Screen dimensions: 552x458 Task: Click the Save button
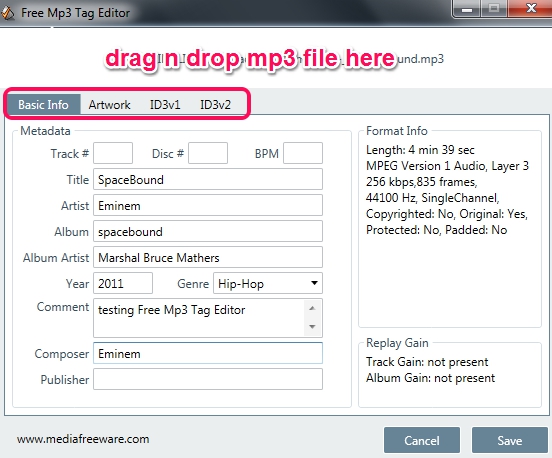509,440
